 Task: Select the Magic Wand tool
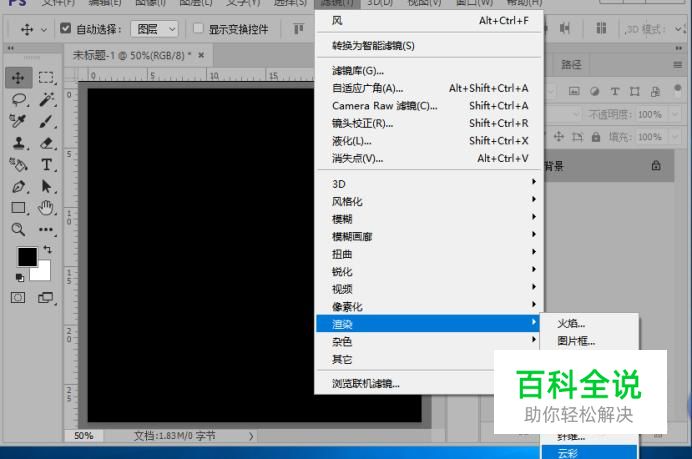47,99
